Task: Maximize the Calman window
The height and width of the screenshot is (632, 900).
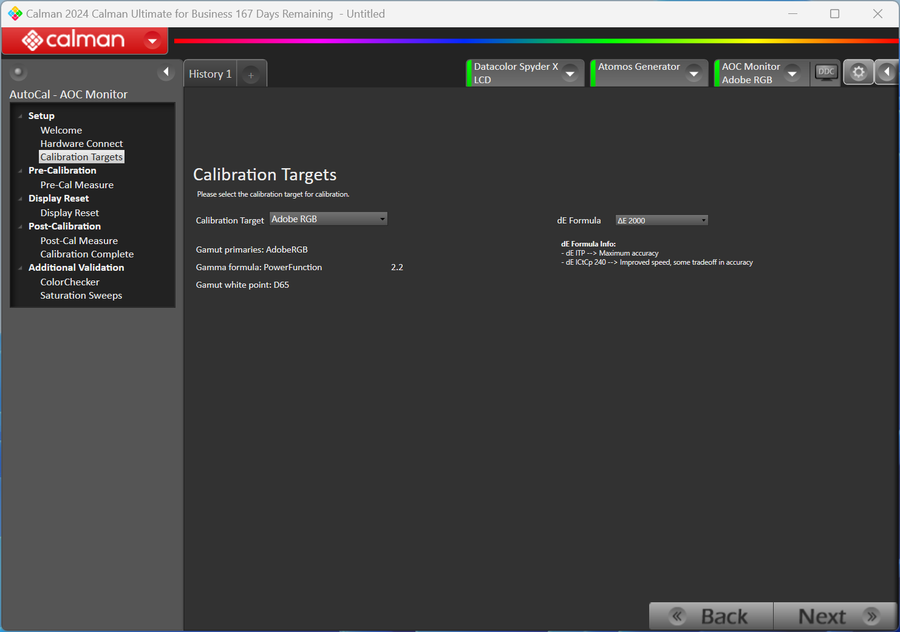Action: (835, 13)
